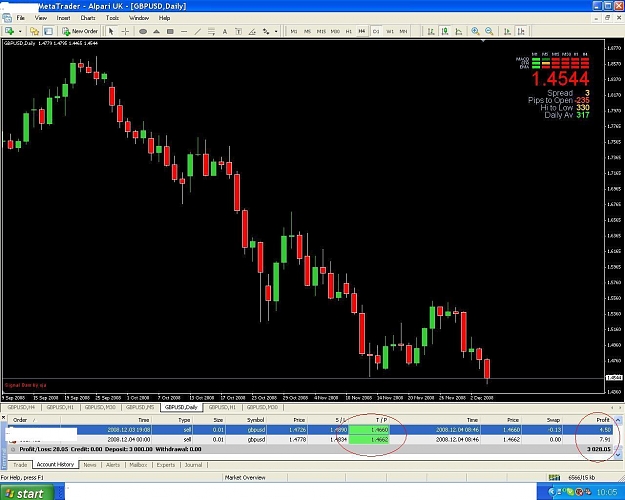Click the Zoom In magnifier icon
This screenshot has width=625, height=500.
(x=475, y=31)
